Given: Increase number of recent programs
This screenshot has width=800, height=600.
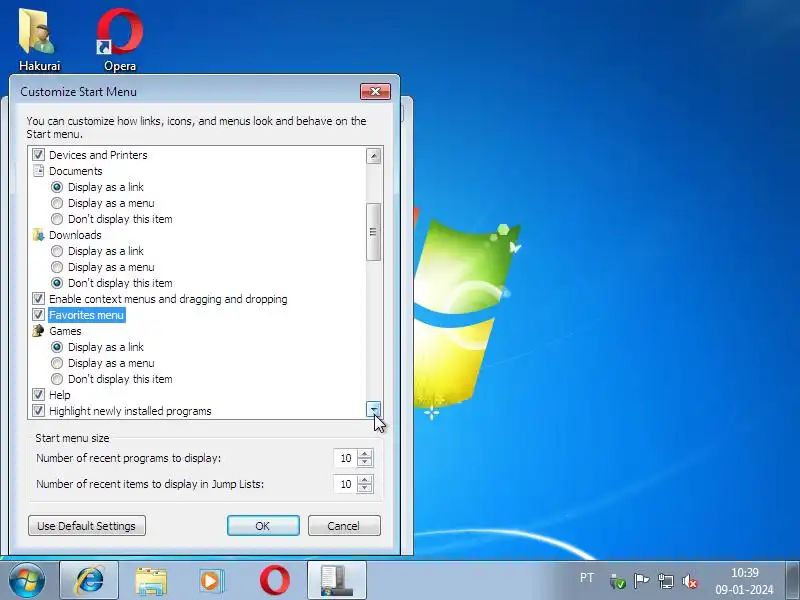Looking at the screenshot, I should pos(365,454).
